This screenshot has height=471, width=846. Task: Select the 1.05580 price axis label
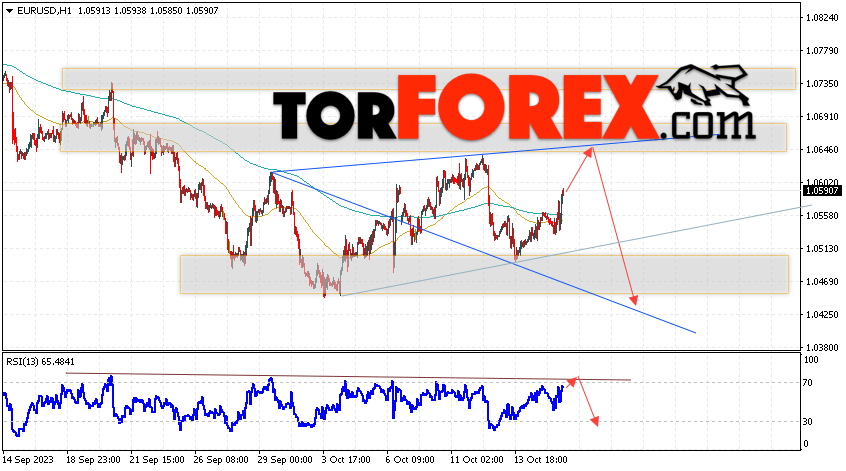pyautogui.click(x=822, y=215)
